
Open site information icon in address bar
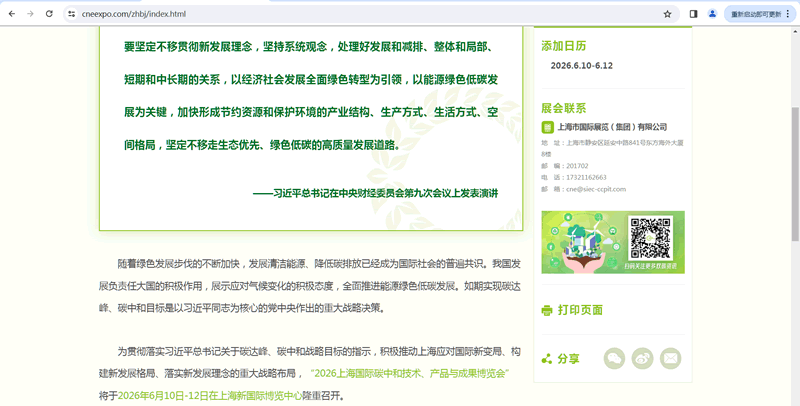(x=72, y=14)
